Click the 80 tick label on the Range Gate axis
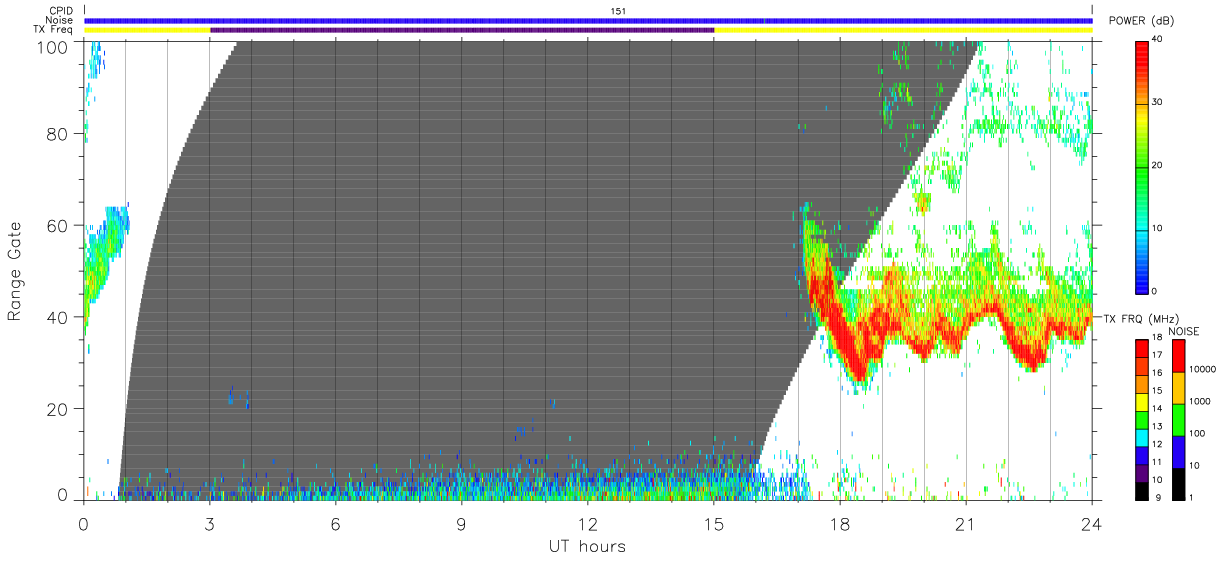This screenshot has width=1228, height=567. [57, 135]
